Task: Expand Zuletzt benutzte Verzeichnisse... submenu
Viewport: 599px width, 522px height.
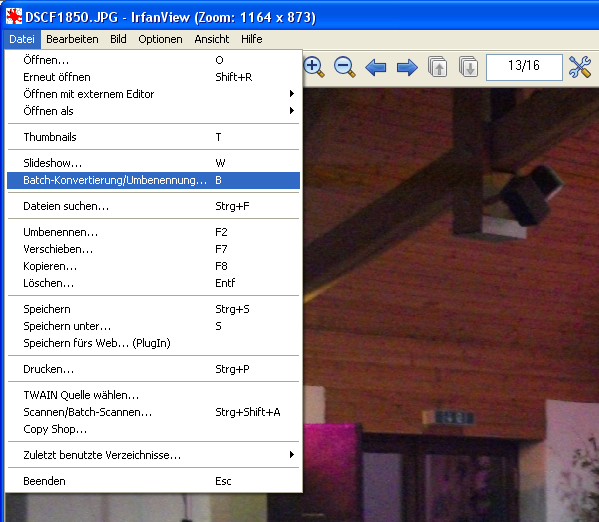Action: [154, 455]
